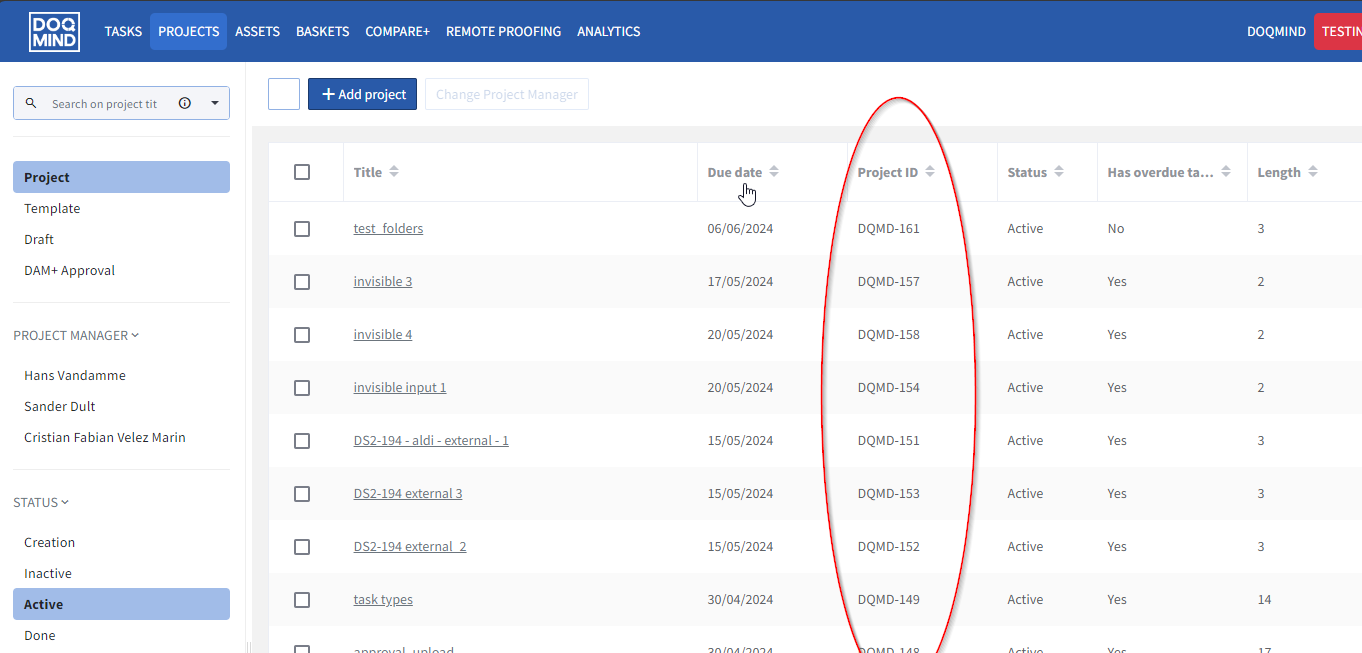Viewport: 1362px width, 653px height.
Task: Select the invisible 4 row checkbox
Action: coord(302,335)
